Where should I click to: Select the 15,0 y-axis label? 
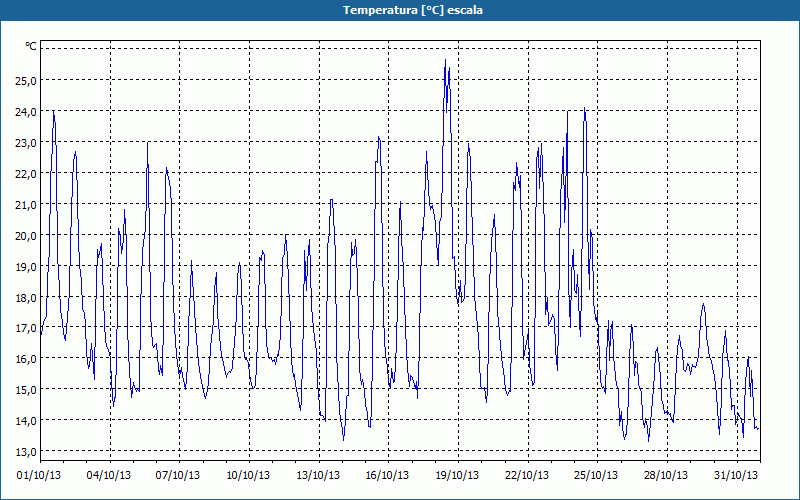coord(27,390)
